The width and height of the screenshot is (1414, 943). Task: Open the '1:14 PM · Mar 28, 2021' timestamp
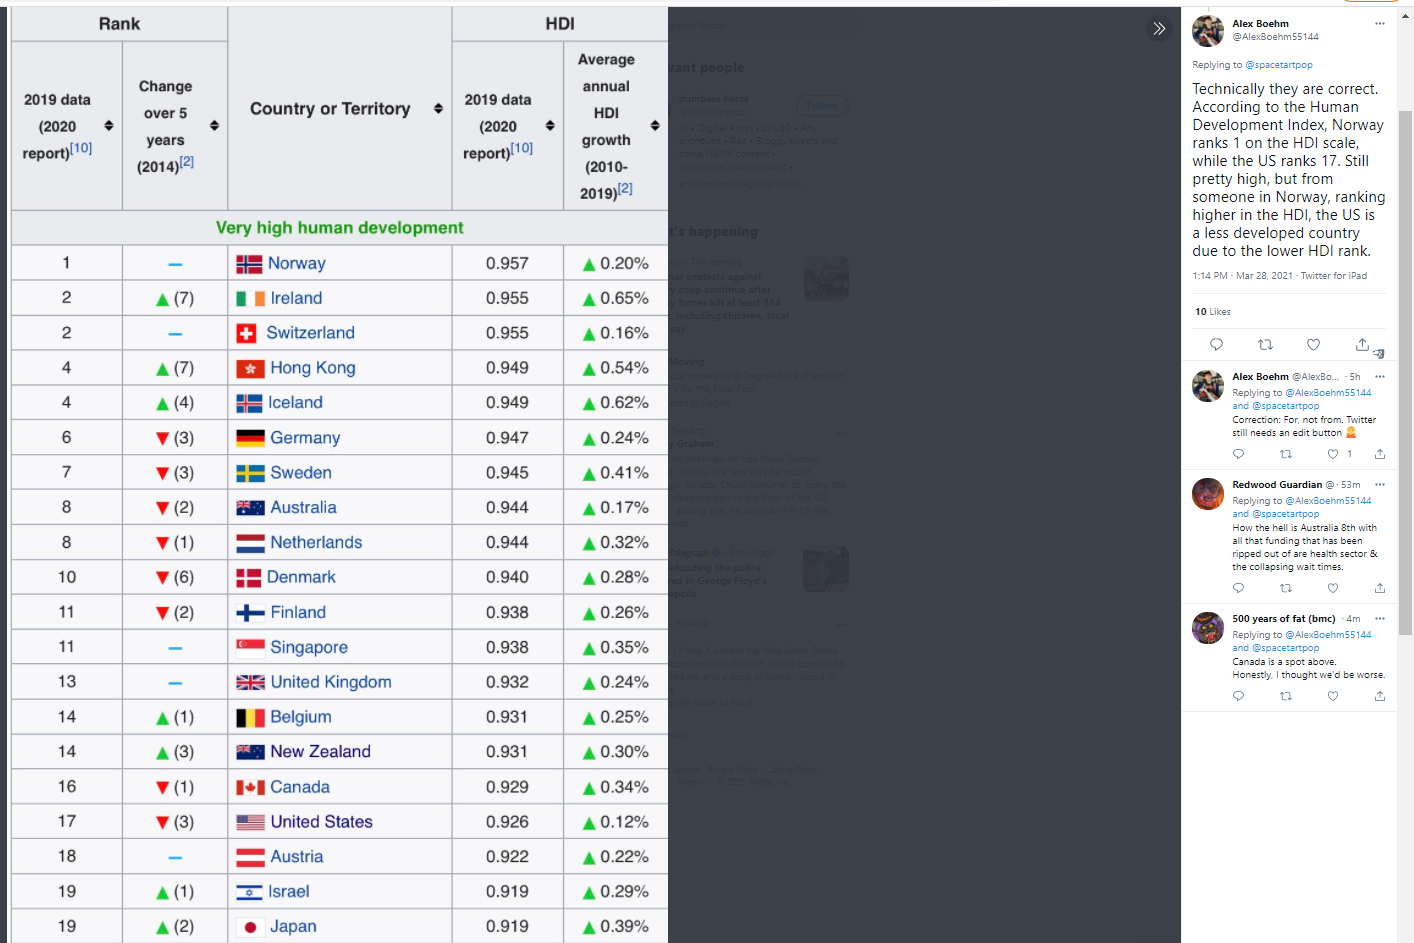click(1242, 276)
